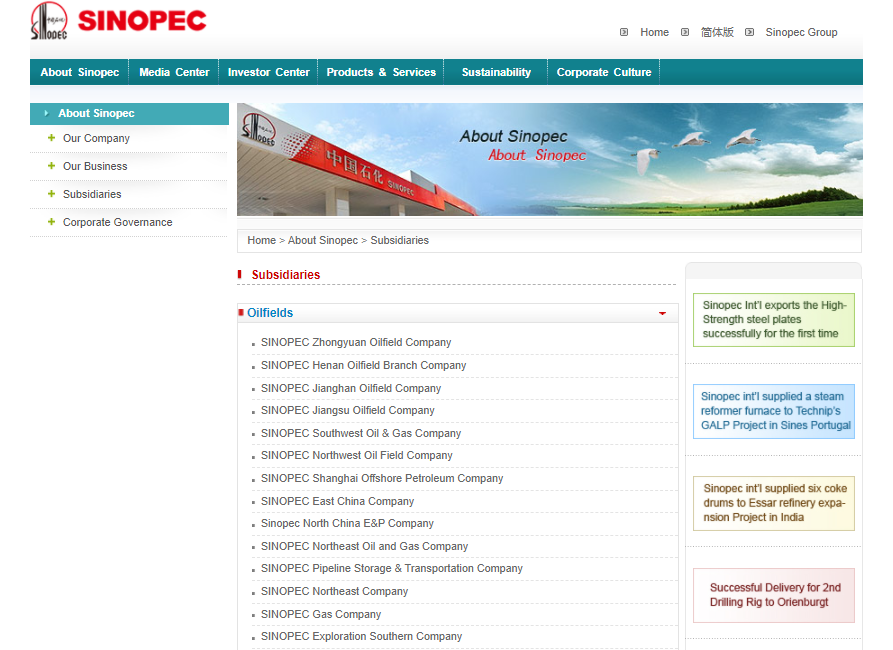
Task: Switch to 简体版 Chinese version
Action: 717,32
